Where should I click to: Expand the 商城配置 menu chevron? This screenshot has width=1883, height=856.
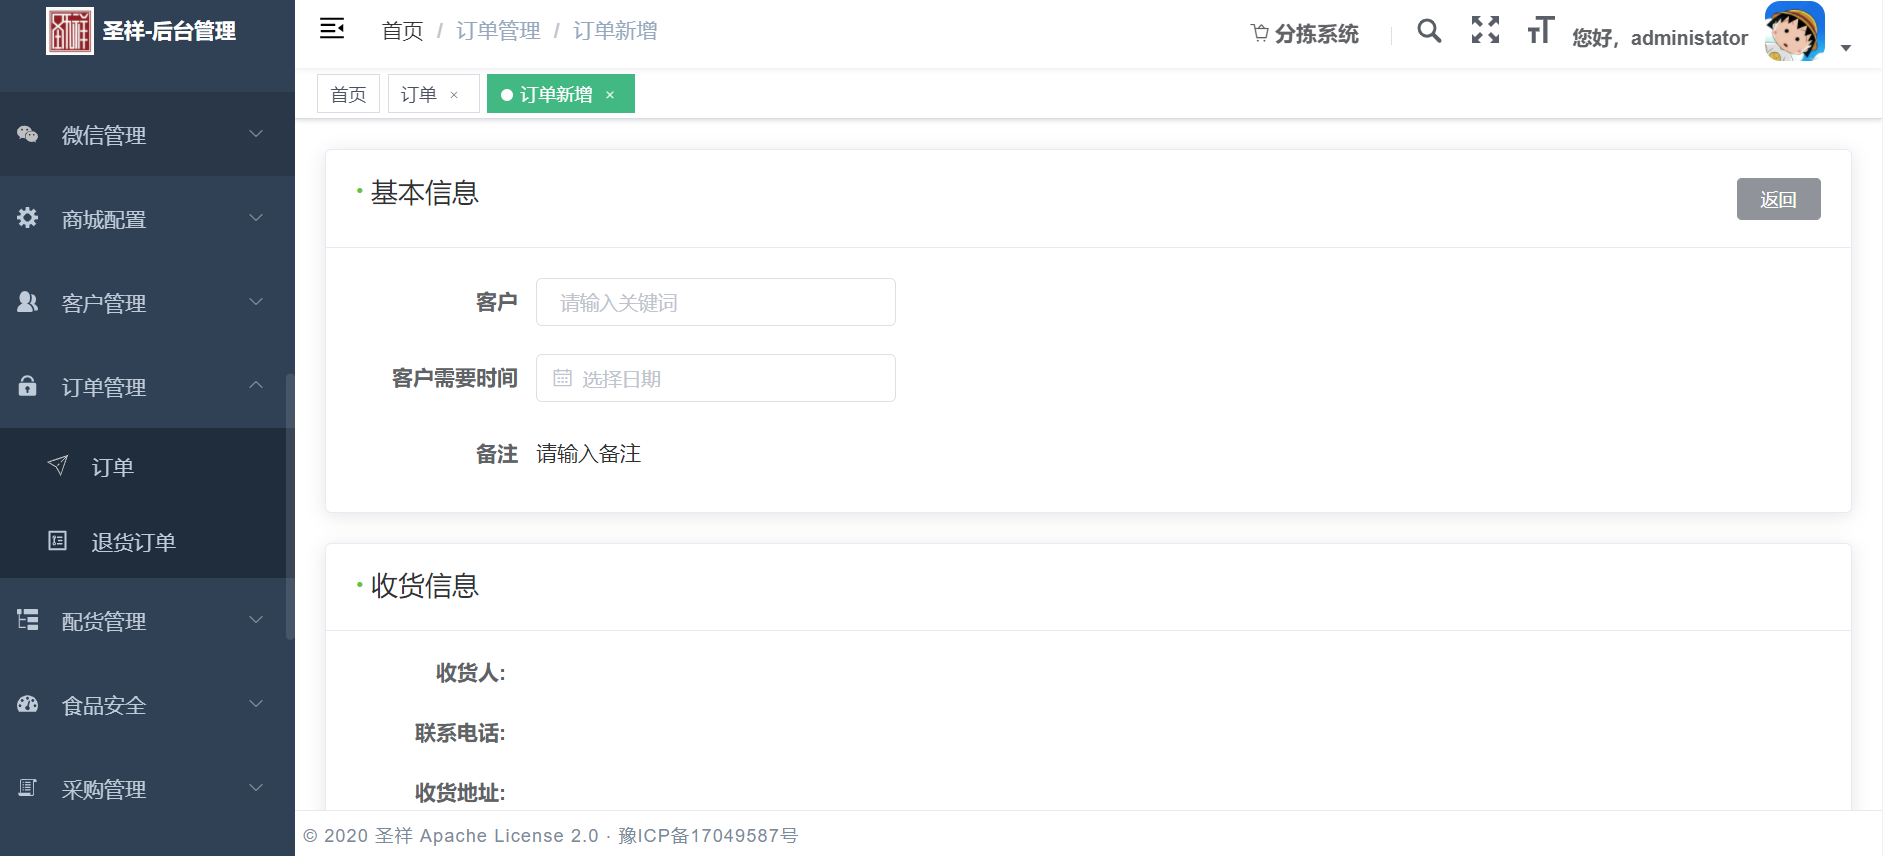[x=256, y=218]
